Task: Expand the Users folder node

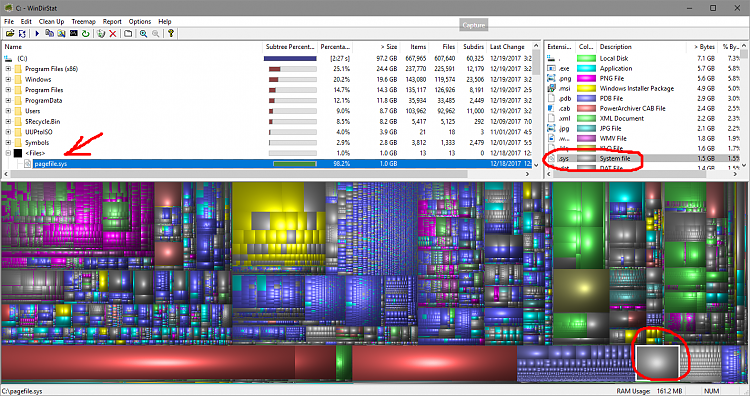Action: coord(8,111)
